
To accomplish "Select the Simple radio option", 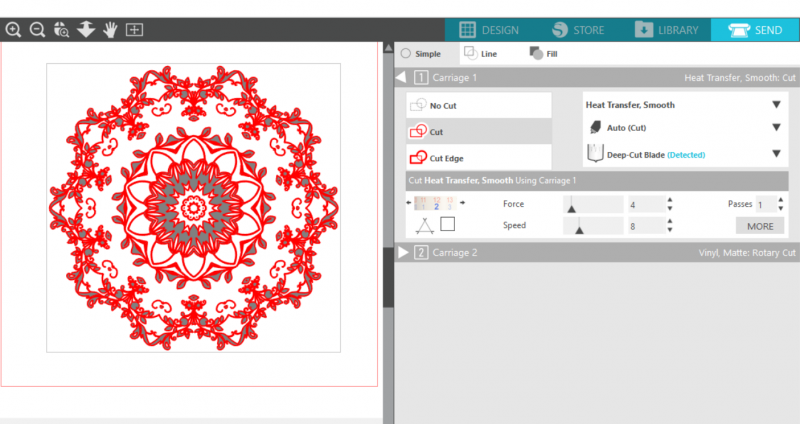I will pos(405,53).
